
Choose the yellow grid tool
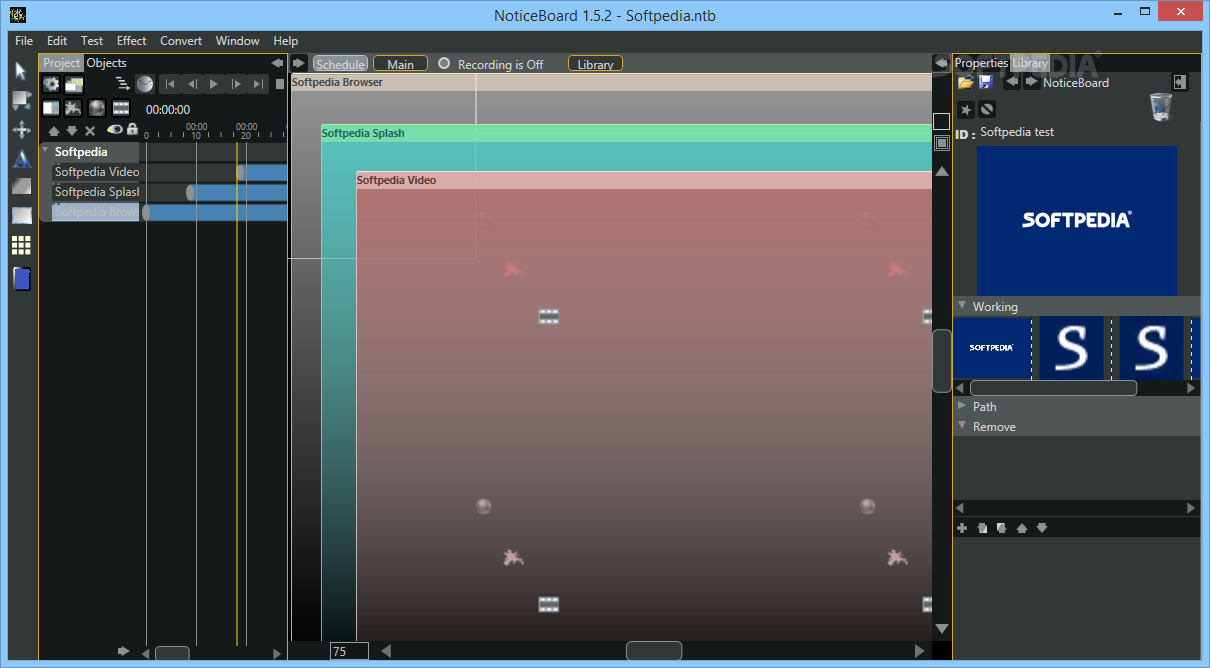point(21,245)
